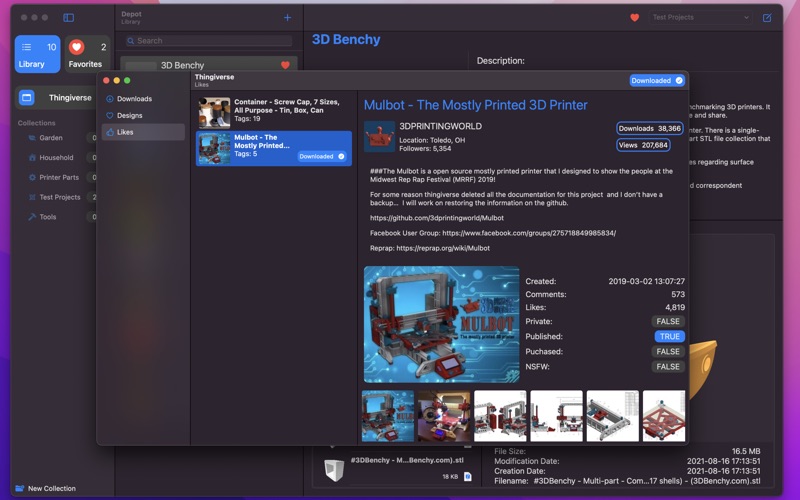Click the STL file cube icon in Depot window
Screen dimensions: 800x500
tap(334, 470)
